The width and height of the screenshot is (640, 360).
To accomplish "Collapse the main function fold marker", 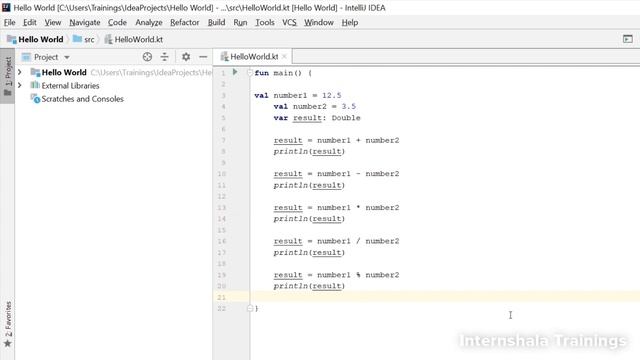I will (250, 73).
